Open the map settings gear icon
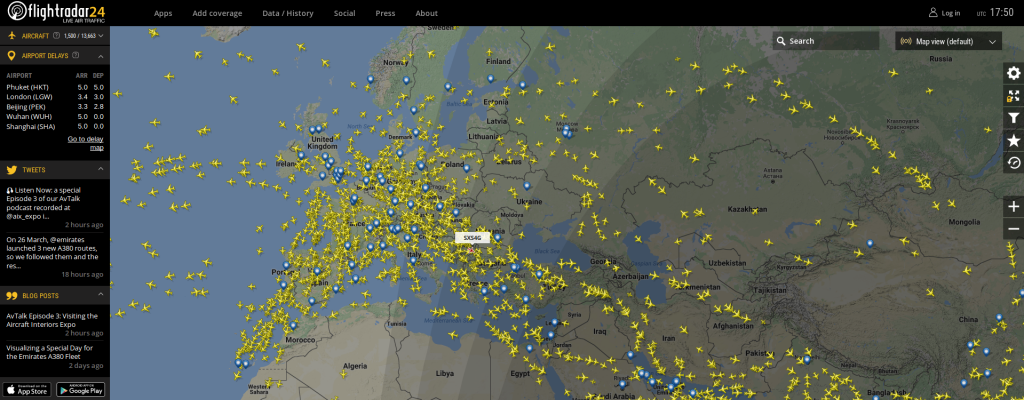Image resolution: width=1024 pixels, height=400 pixels. click(x=1014, y=73)
